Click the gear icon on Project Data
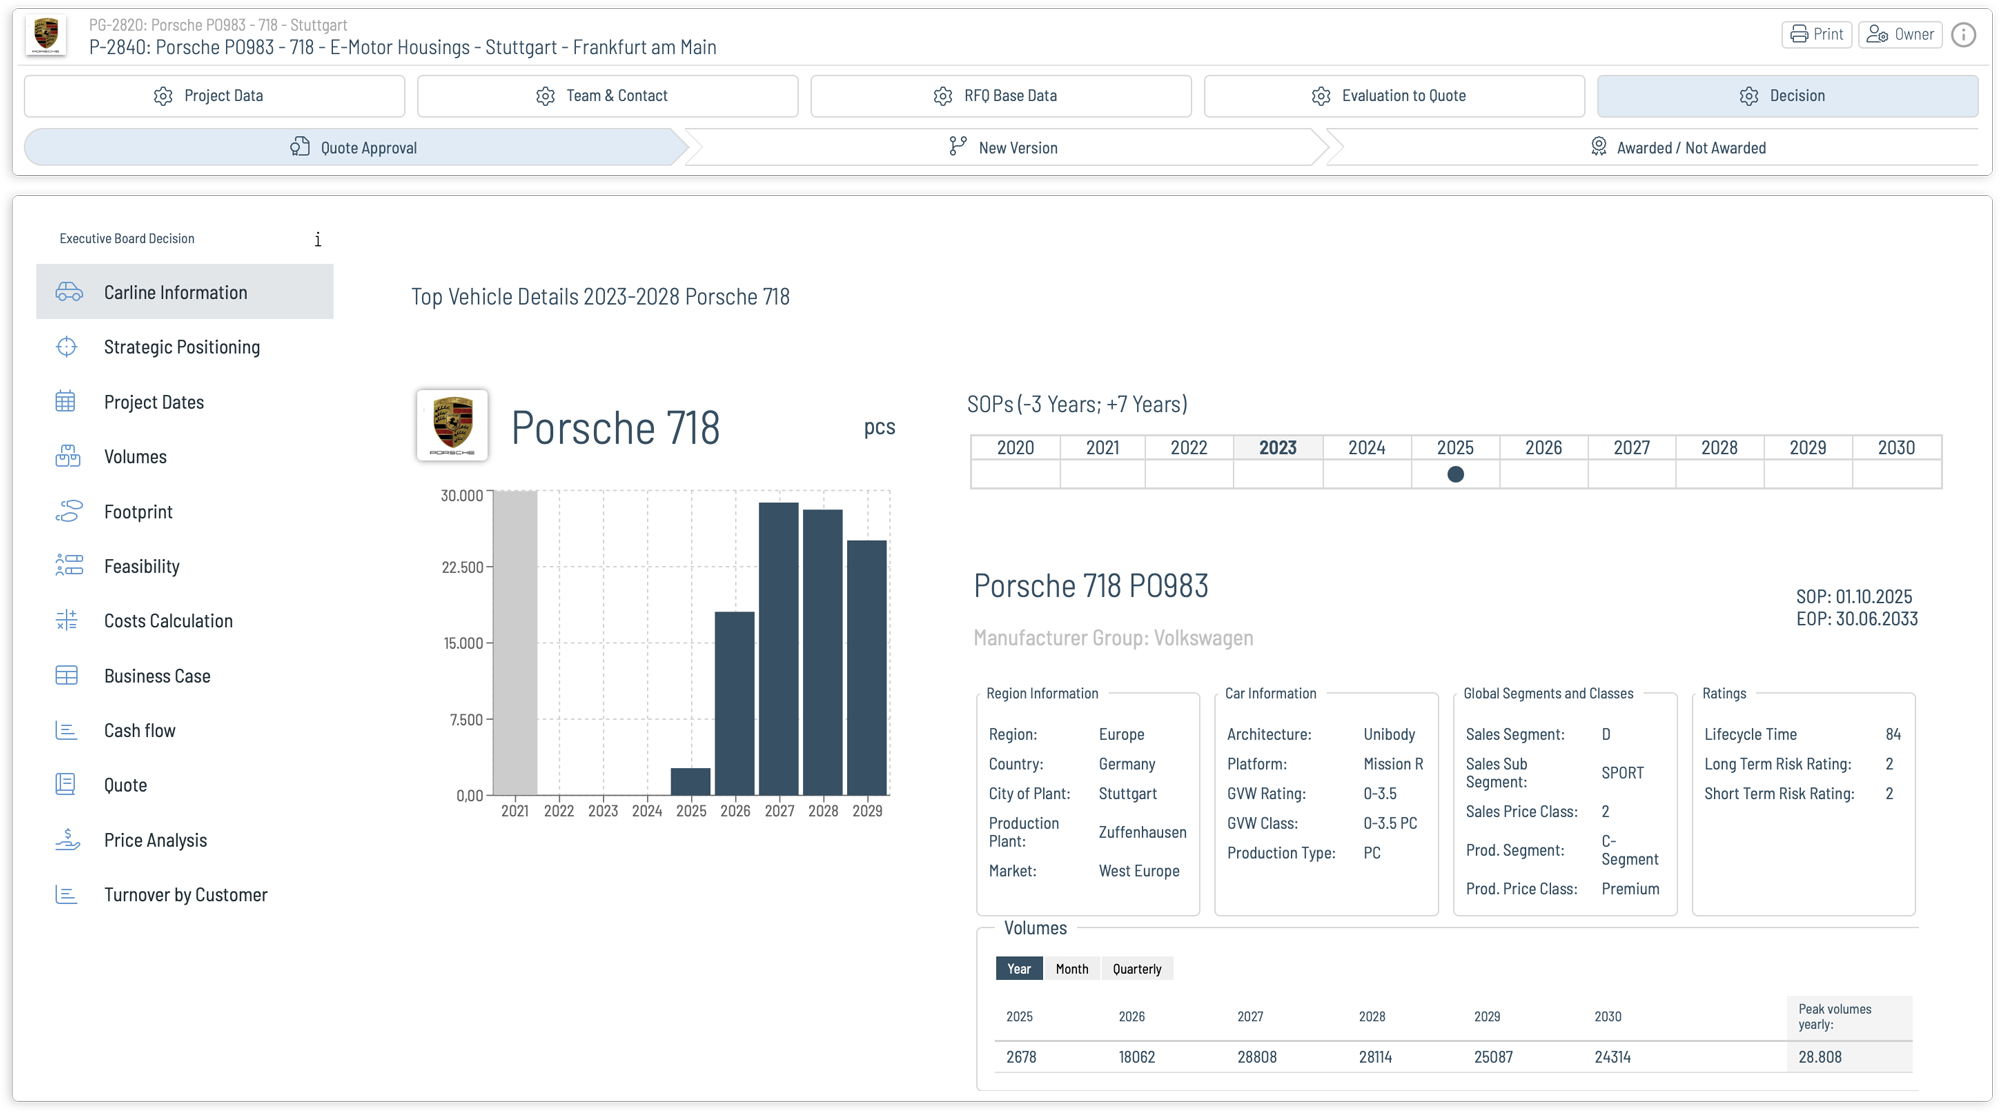The image size is (2000, 1112). (163, 96)
